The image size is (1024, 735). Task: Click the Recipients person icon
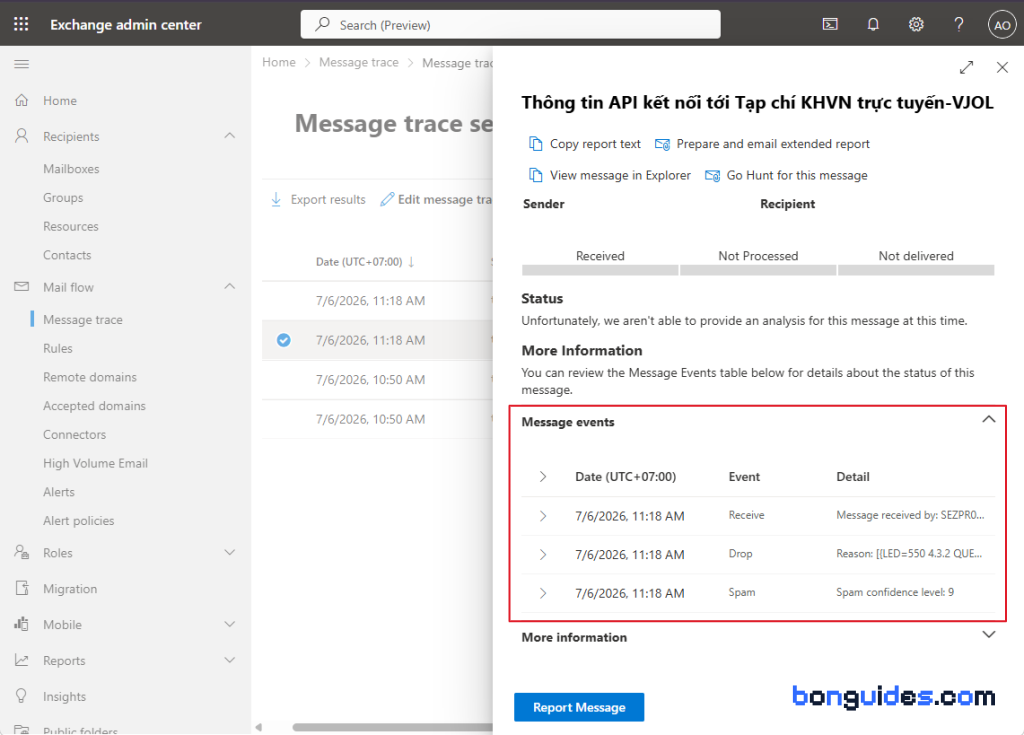click(x=22, y=136)
